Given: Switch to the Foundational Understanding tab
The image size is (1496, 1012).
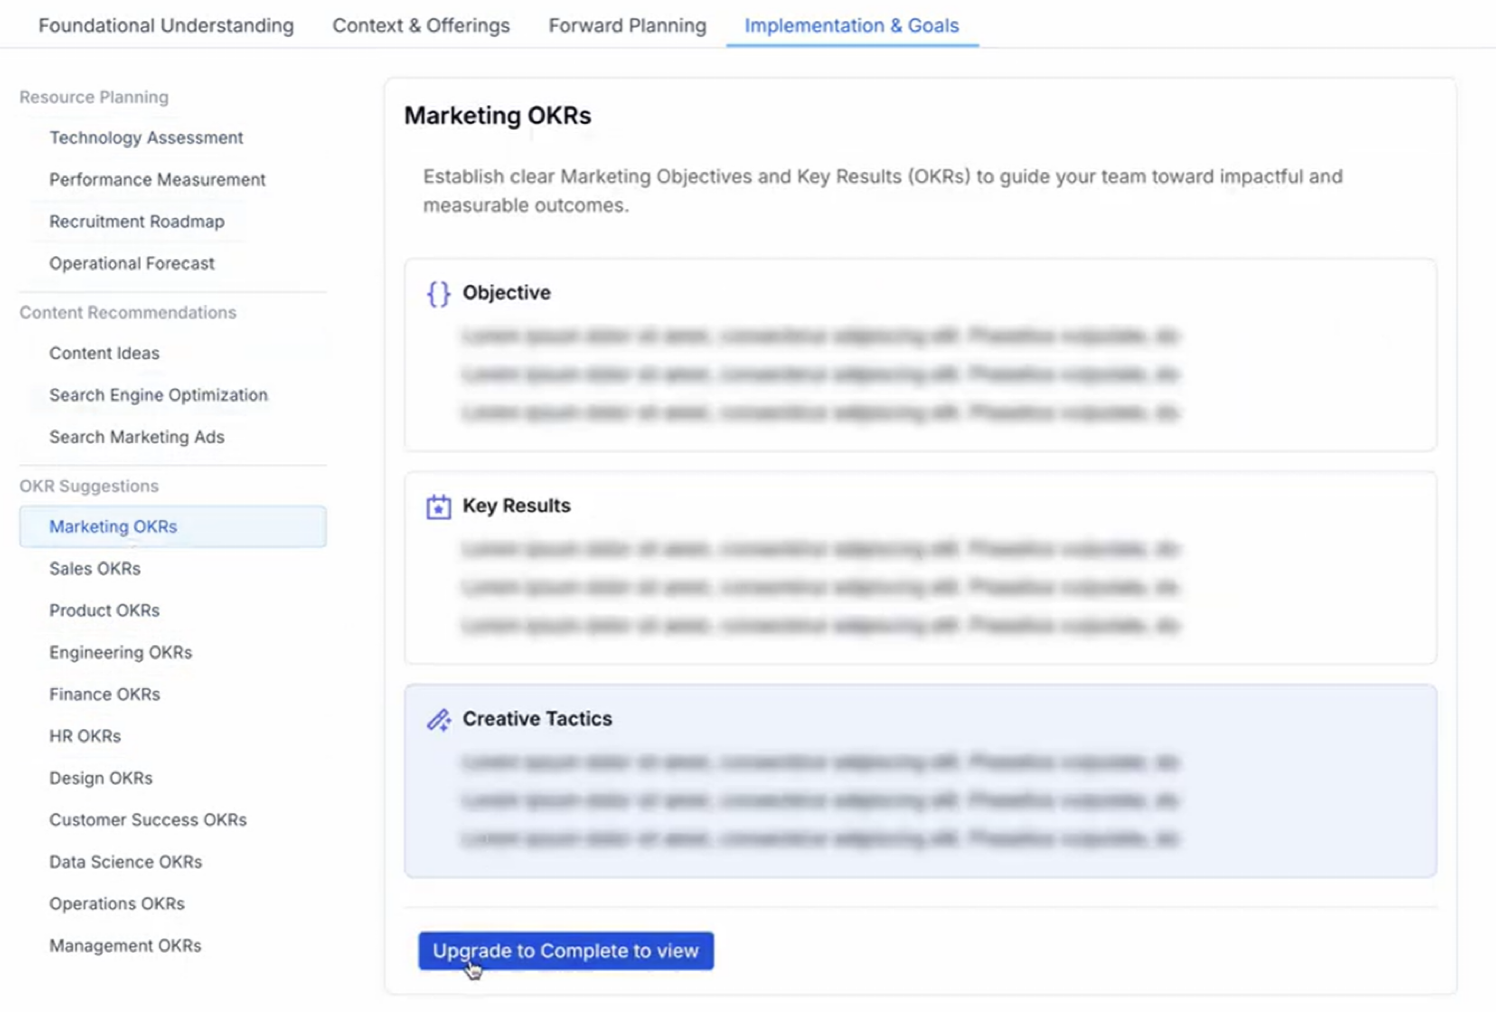Looking at the screenshot, I should tap(165, 25).
